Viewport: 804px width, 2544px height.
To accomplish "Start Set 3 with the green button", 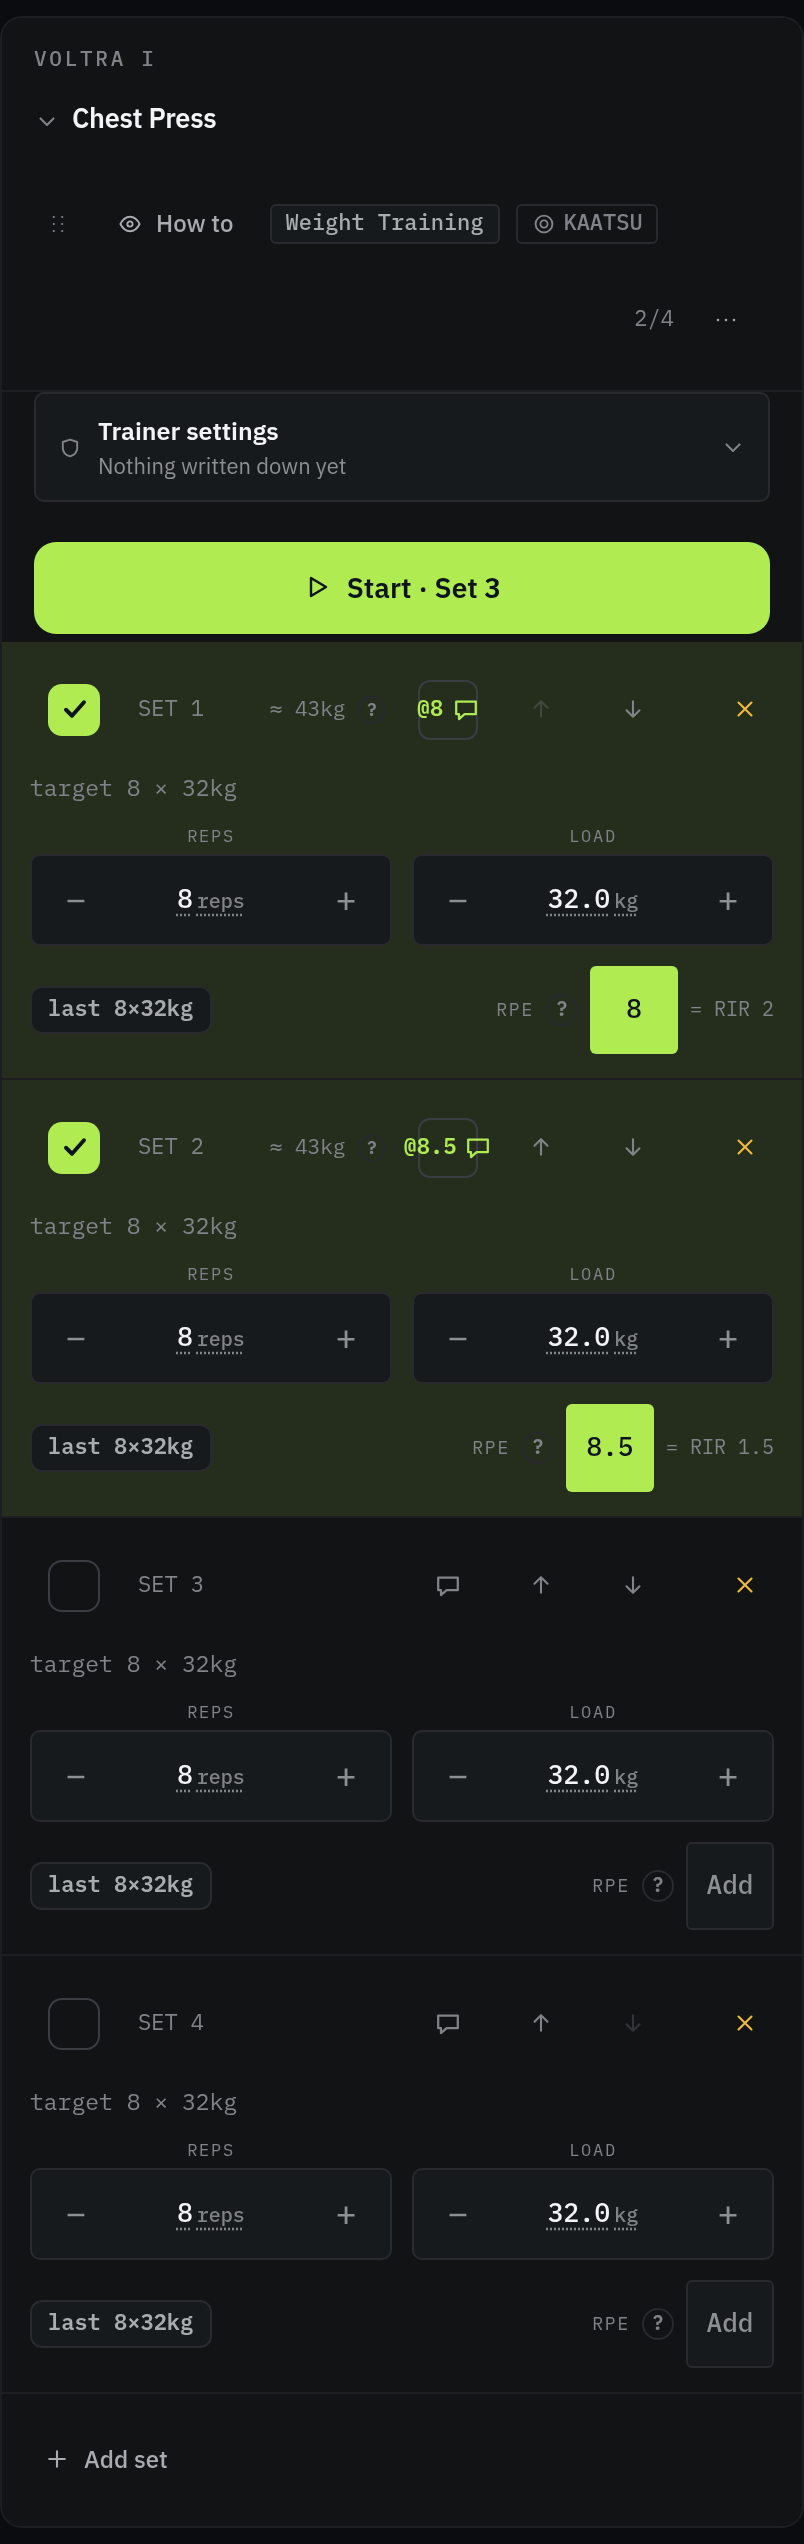I will tap(402, 588).
